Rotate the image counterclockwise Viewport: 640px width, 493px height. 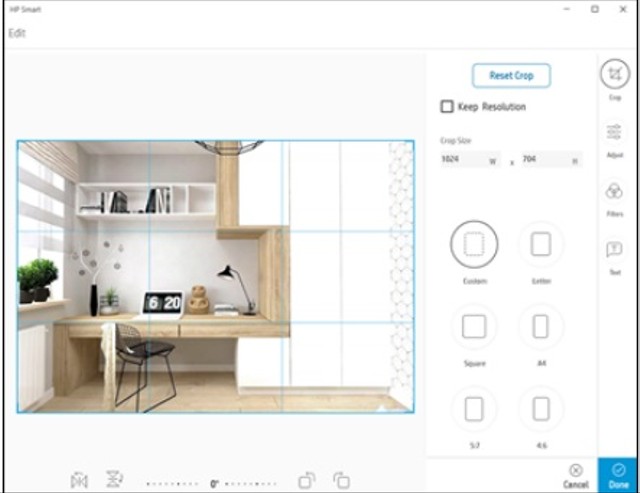tap(307, 480)
